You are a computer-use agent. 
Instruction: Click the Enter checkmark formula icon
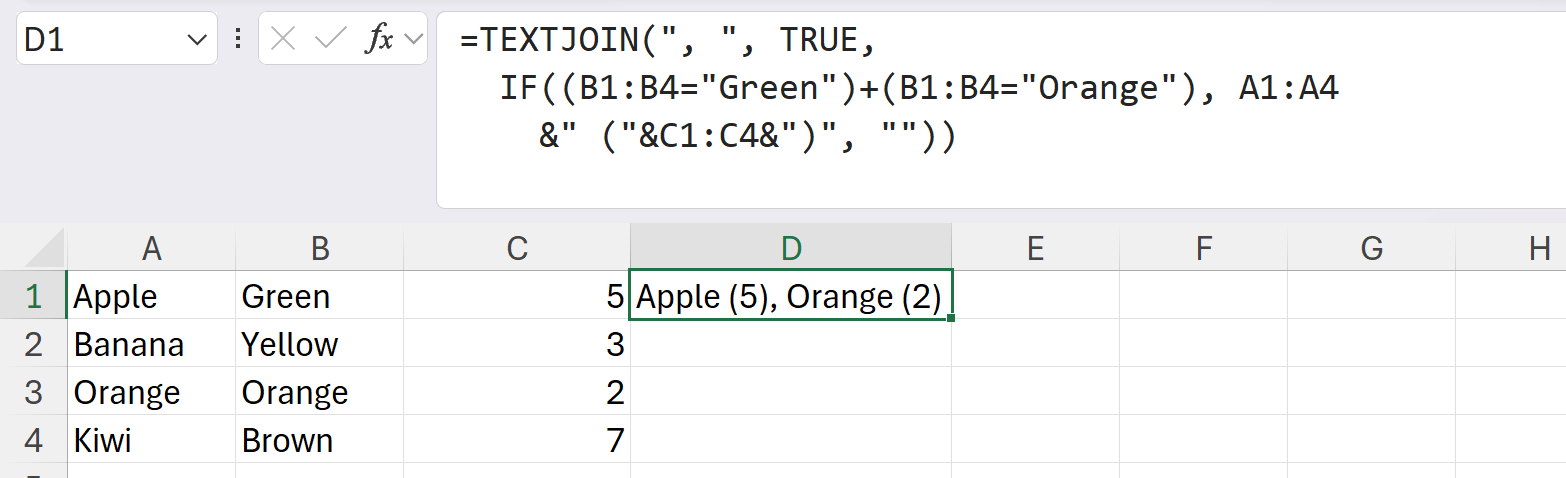(x=329, y=39)
